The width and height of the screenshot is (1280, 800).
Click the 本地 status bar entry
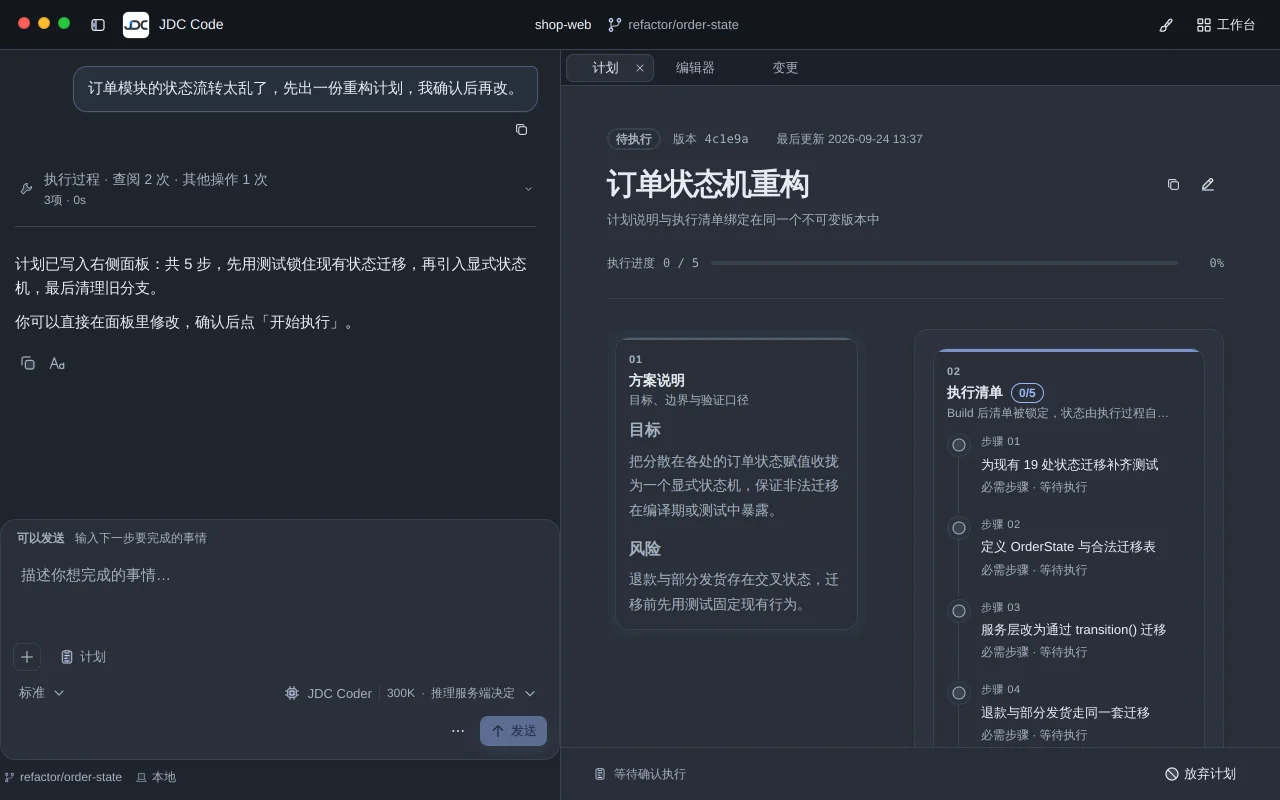(x=156, y=777)
